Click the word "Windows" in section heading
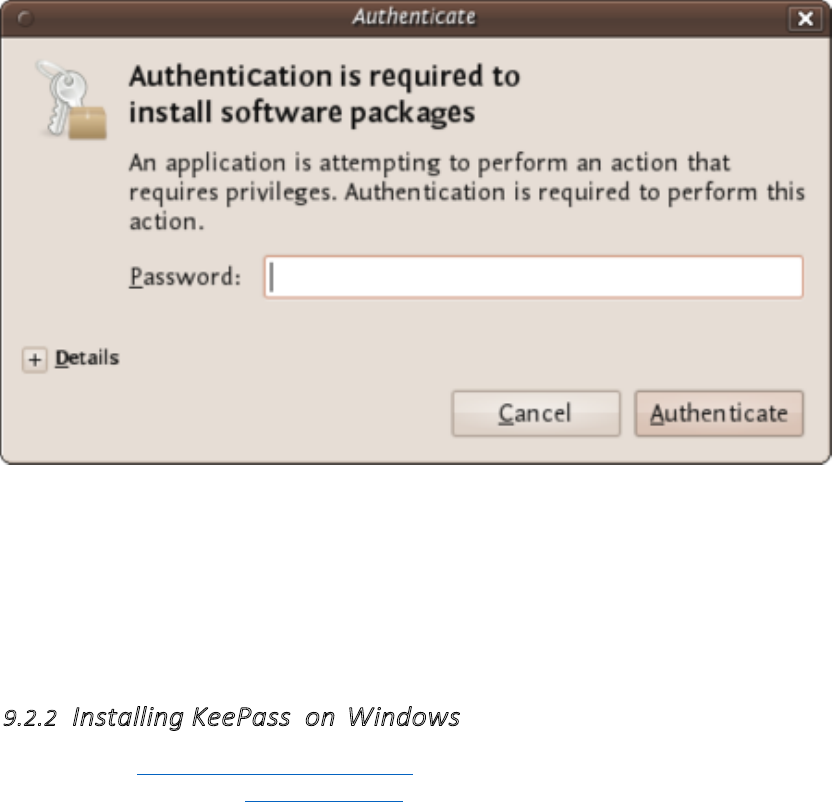 tap(403, 717)
